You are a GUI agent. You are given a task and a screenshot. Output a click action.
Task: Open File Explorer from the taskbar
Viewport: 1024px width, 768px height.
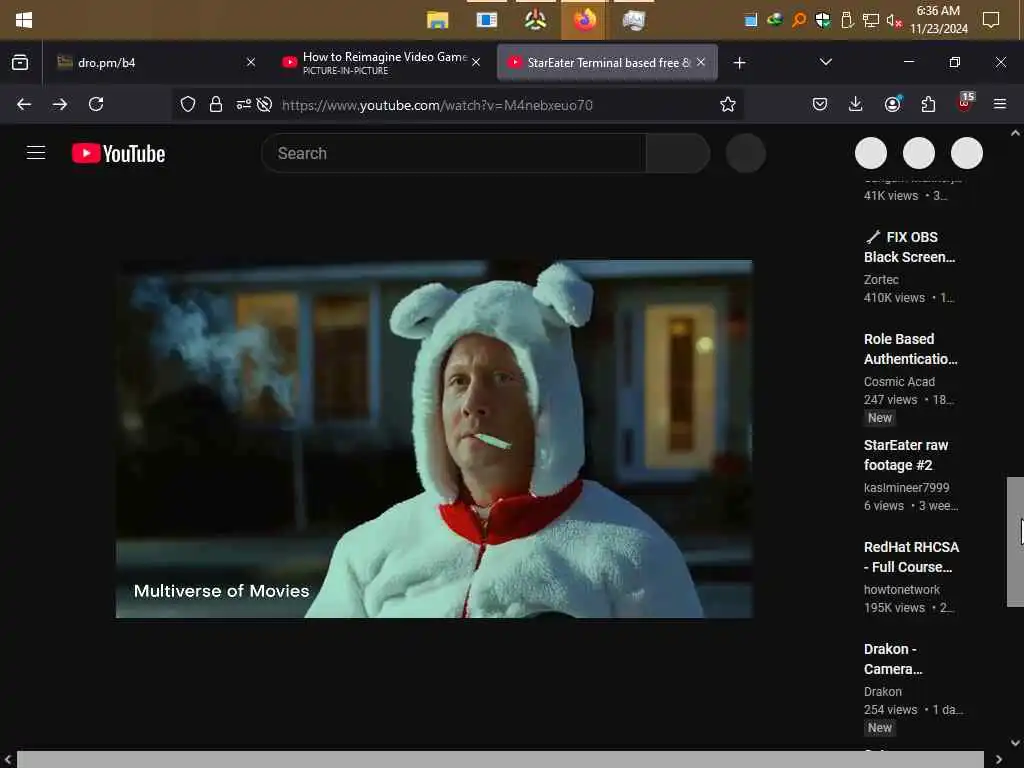438,20
